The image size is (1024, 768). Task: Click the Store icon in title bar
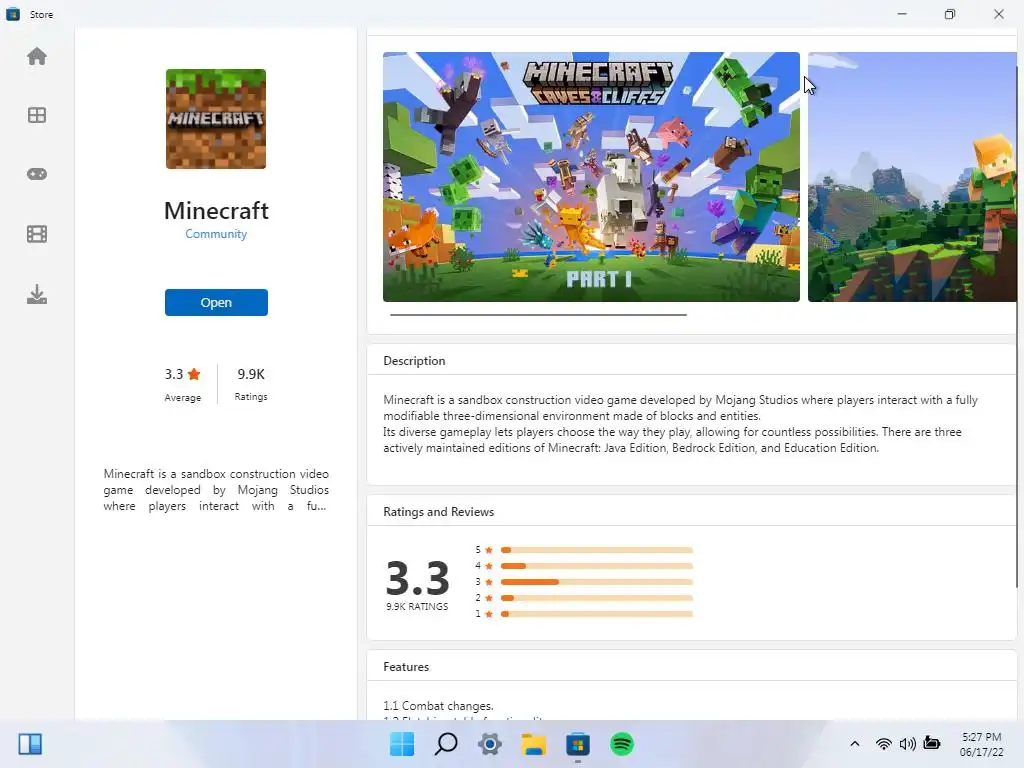(x=13, y=14)
